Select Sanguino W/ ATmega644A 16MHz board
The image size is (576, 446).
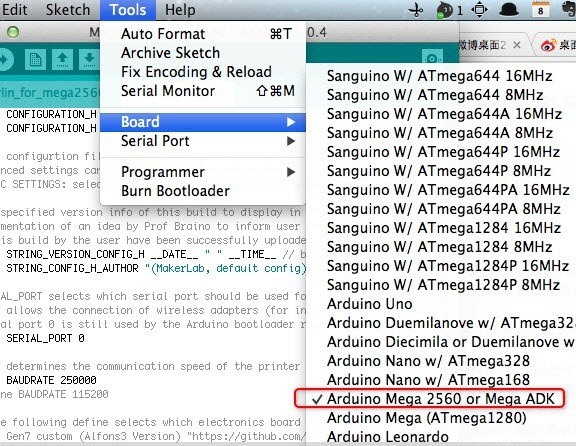click(441, 114)
